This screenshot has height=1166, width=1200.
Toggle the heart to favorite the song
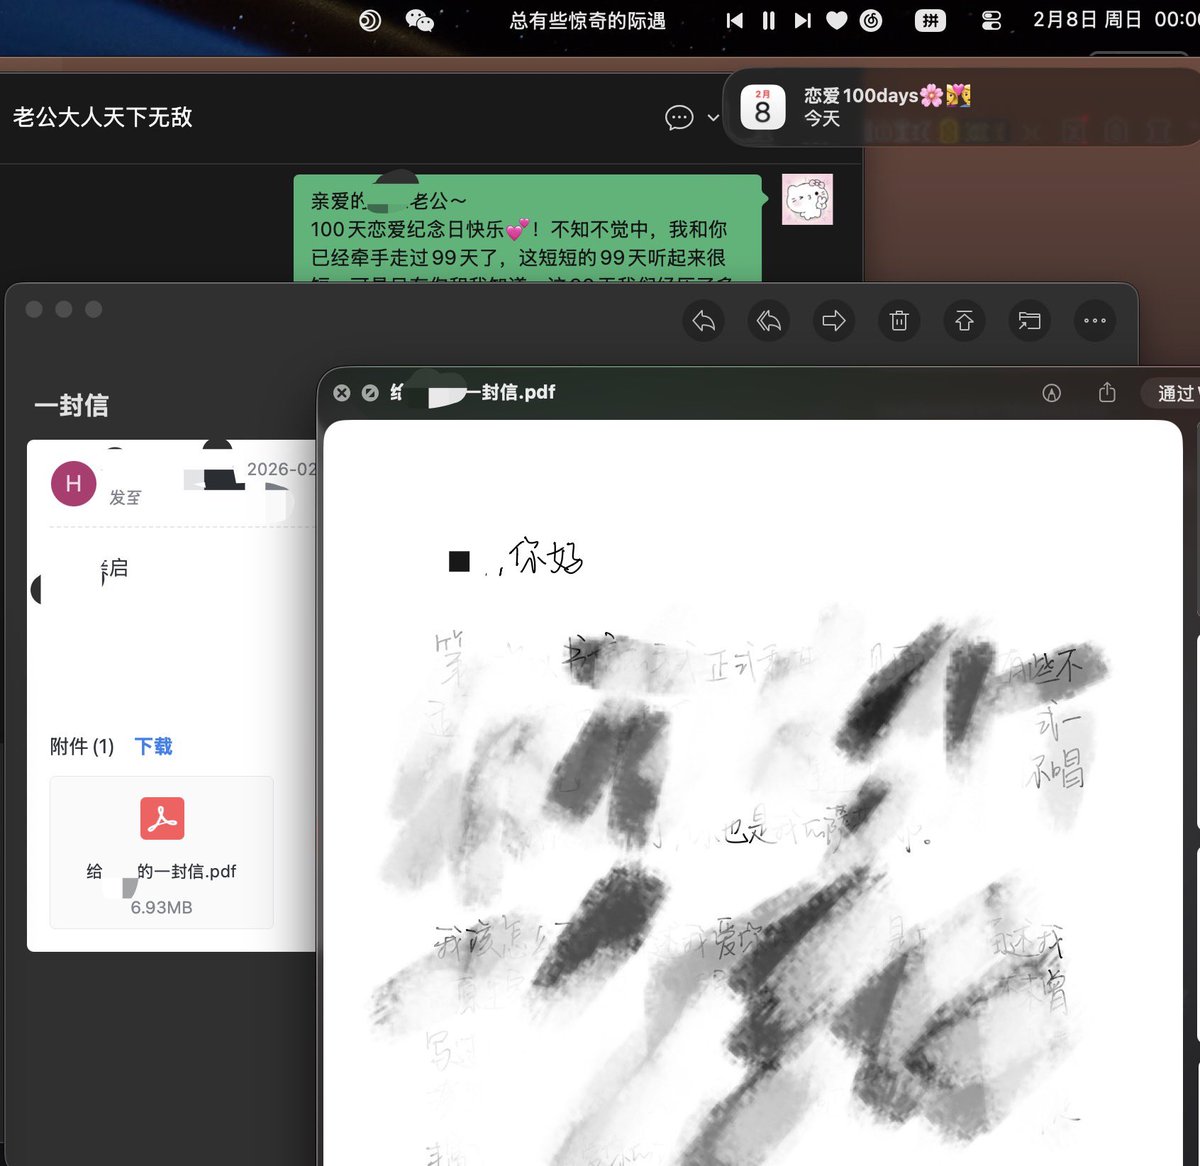click(836, 19)
